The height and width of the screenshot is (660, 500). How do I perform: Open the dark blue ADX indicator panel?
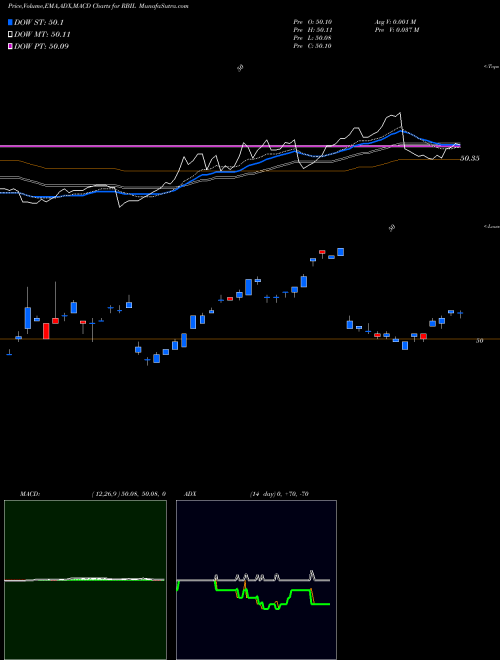(x=256, y=580)
